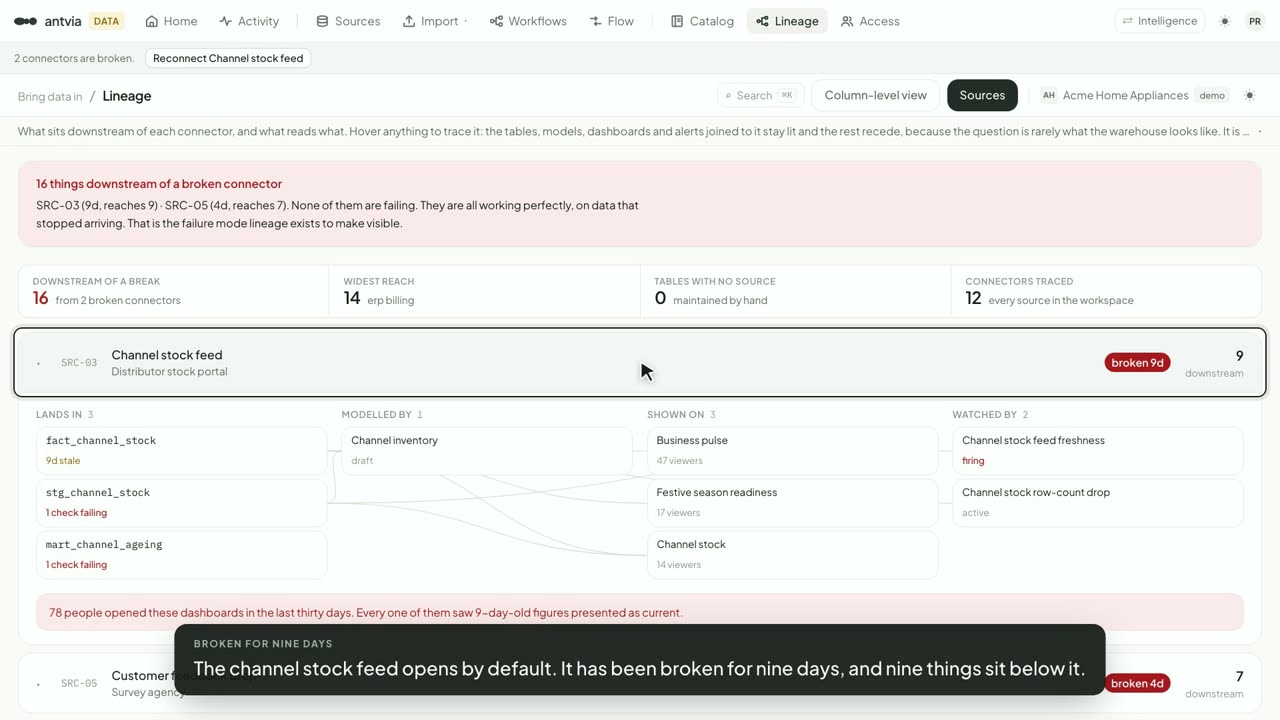
Task: Open Channel stock feed freshness alert
Action: pyautogui.click(x=1098, y=450)
